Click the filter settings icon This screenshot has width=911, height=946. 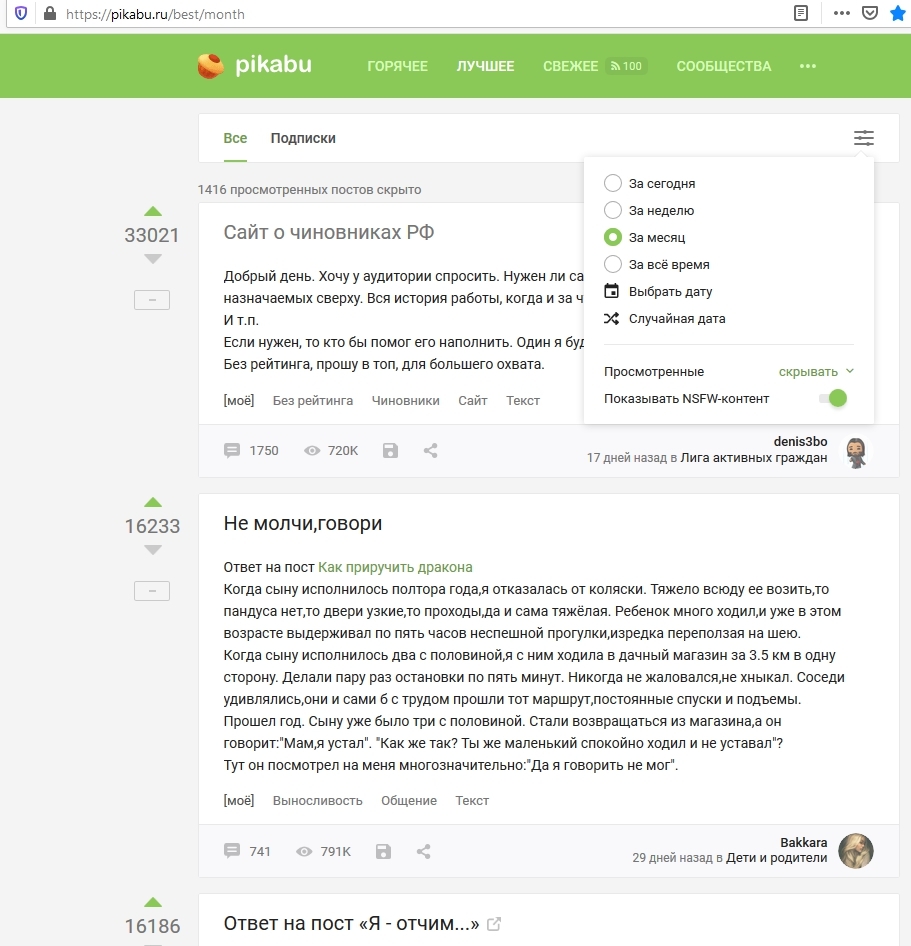[x=863, y=138]
